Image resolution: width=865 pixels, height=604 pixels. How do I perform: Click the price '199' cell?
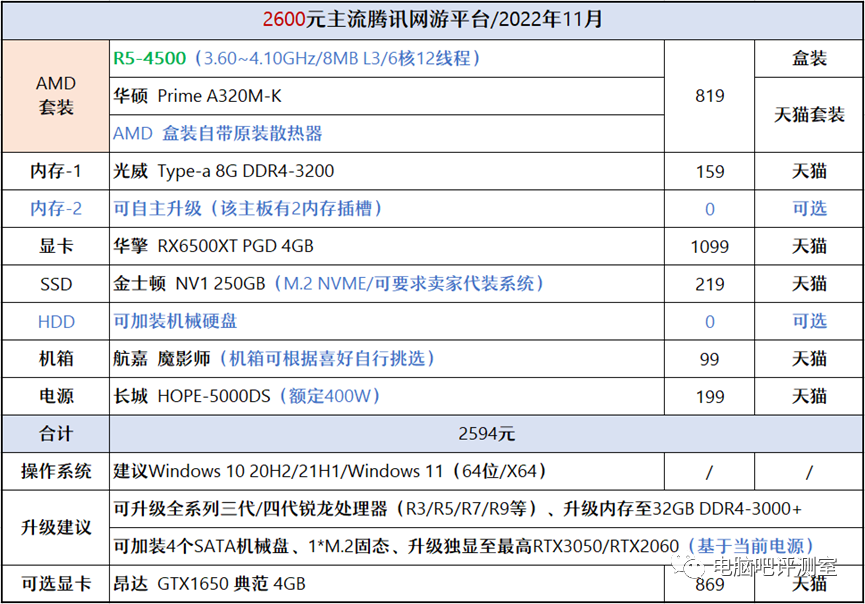pos(709,396)
